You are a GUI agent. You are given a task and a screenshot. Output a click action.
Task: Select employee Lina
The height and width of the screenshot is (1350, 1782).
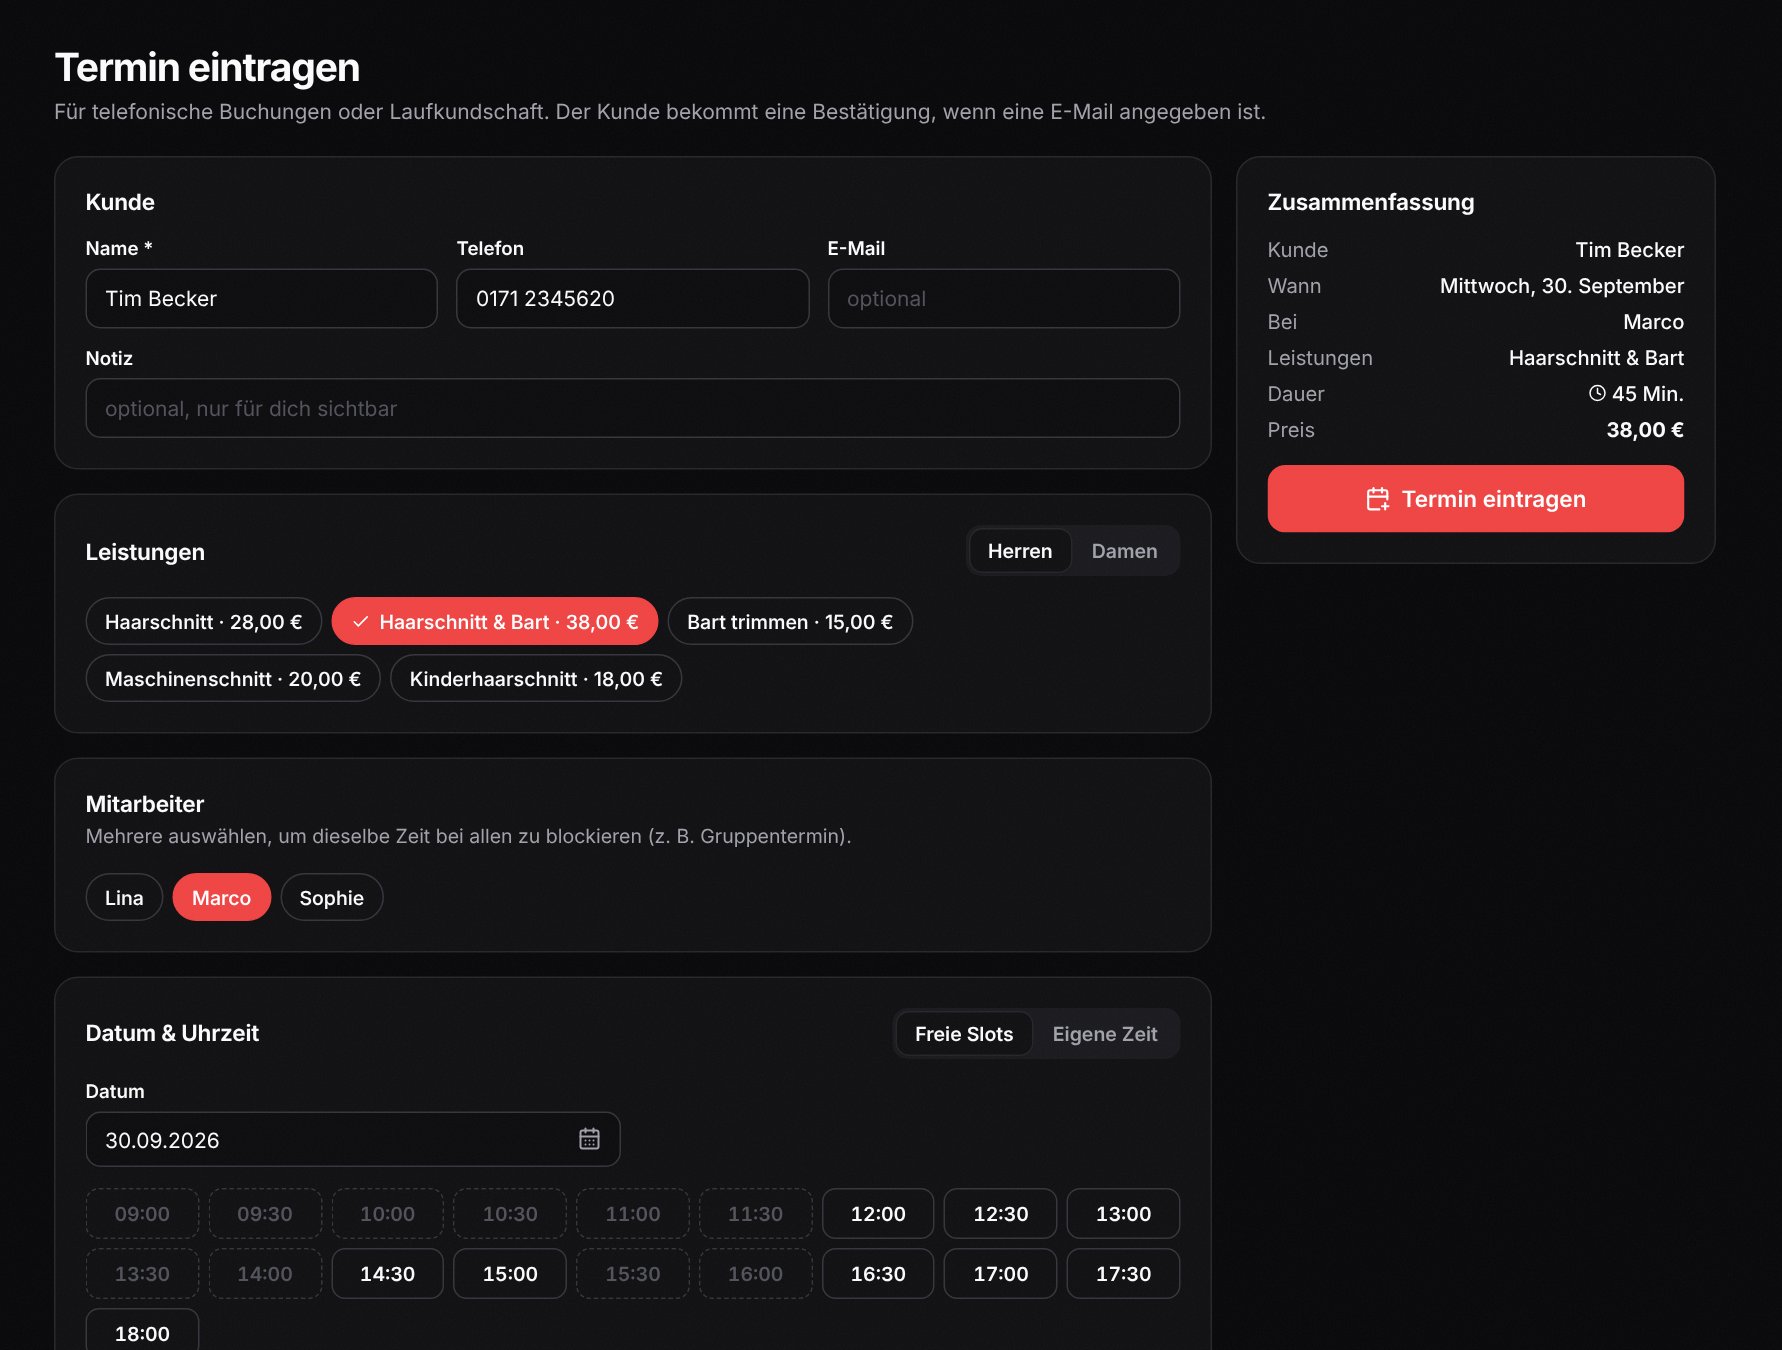pyautogui.click(x=124, y=897)
